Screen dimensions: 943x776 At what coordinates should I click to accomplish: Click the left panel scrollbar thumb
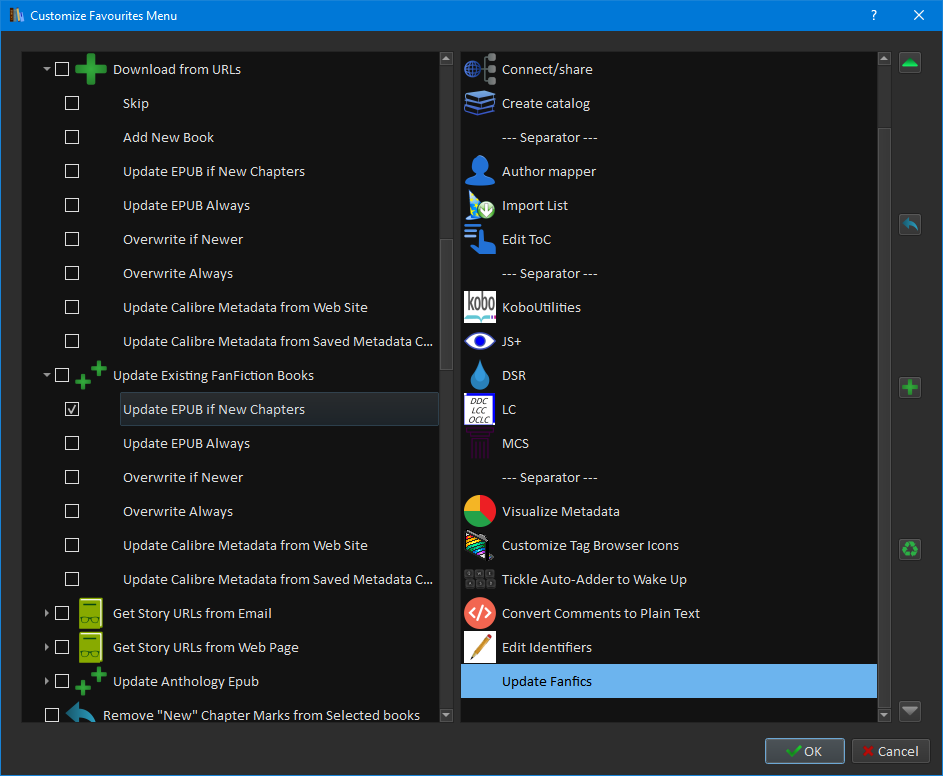pos(446,304)
